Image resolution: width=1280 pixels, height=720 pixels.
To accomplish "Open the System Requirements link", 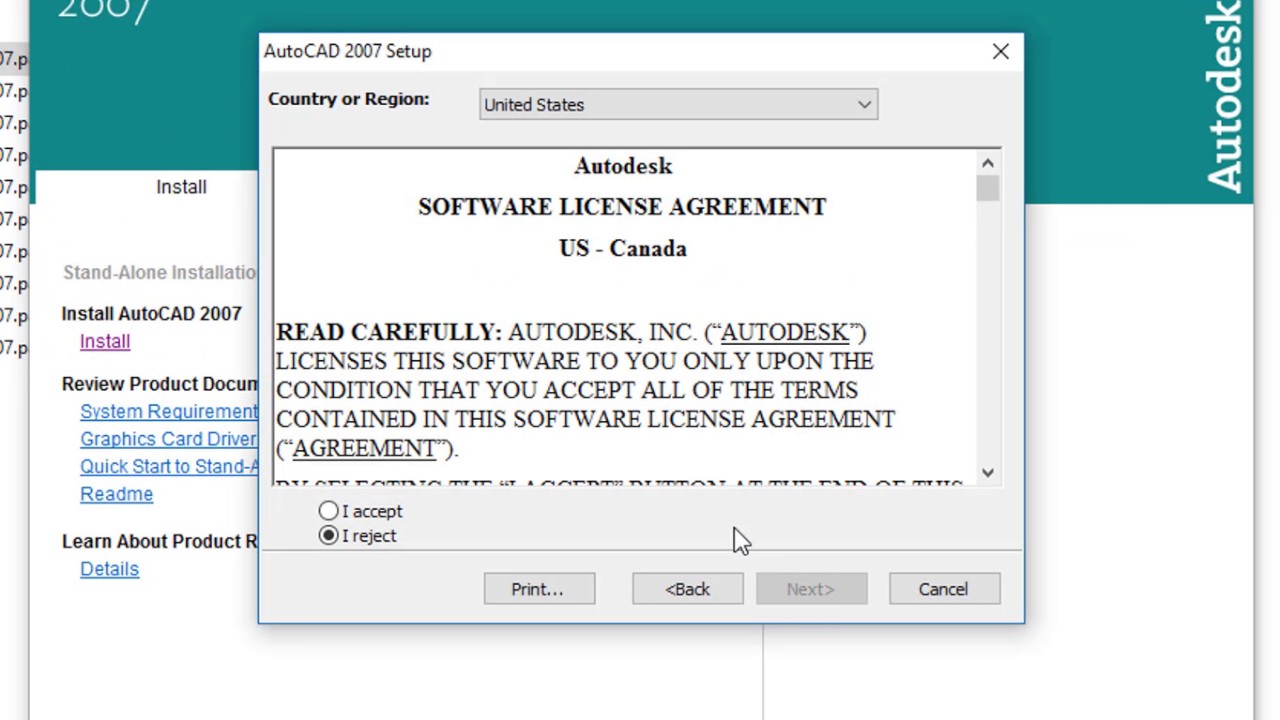I will point(168,412).
